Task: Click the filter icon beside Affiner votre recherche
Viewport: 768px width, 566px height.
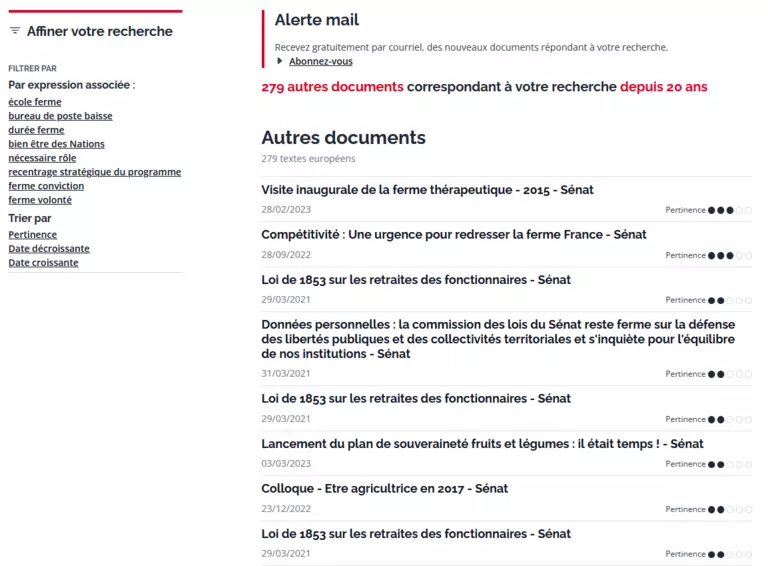Action: tap(15, 31)
